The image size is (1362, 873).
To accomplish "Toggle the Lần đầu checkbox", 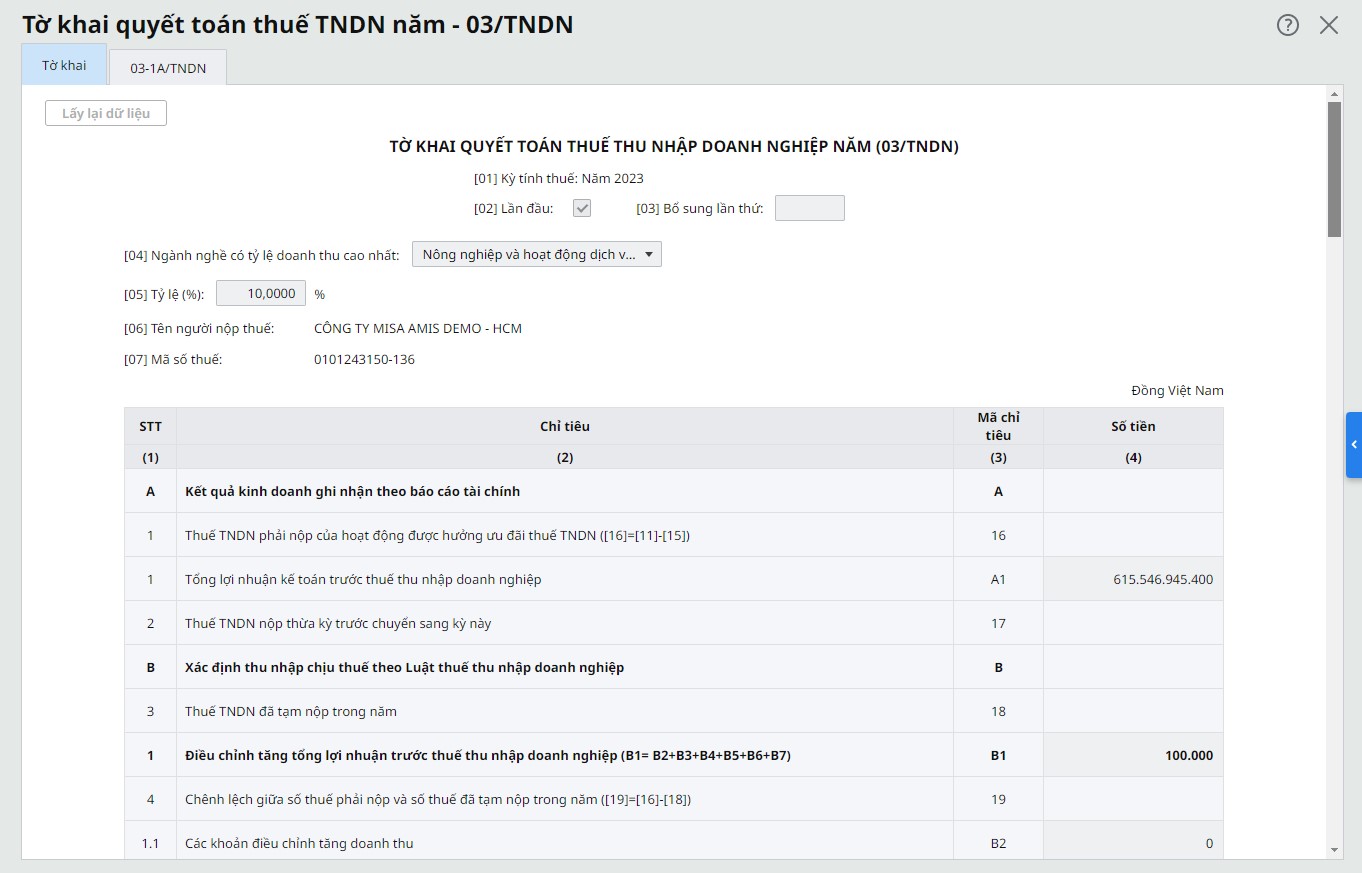I will coord(582,208).
